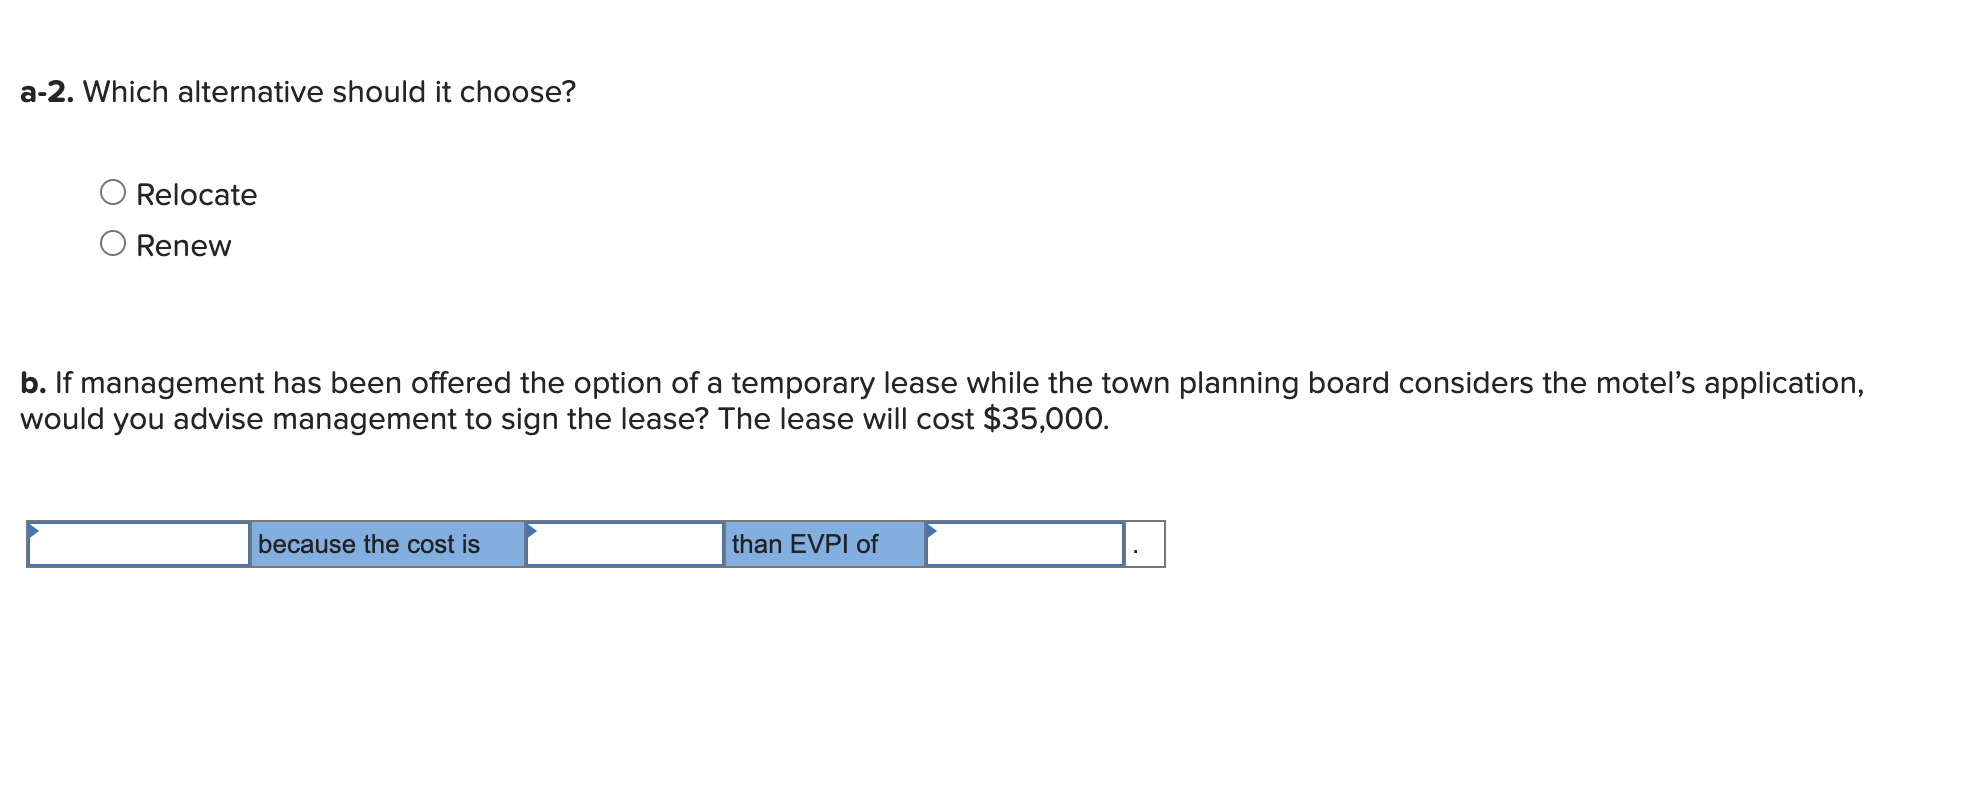Click the word 'Renew' label text

pyautogui.click(x=183, y=243)
